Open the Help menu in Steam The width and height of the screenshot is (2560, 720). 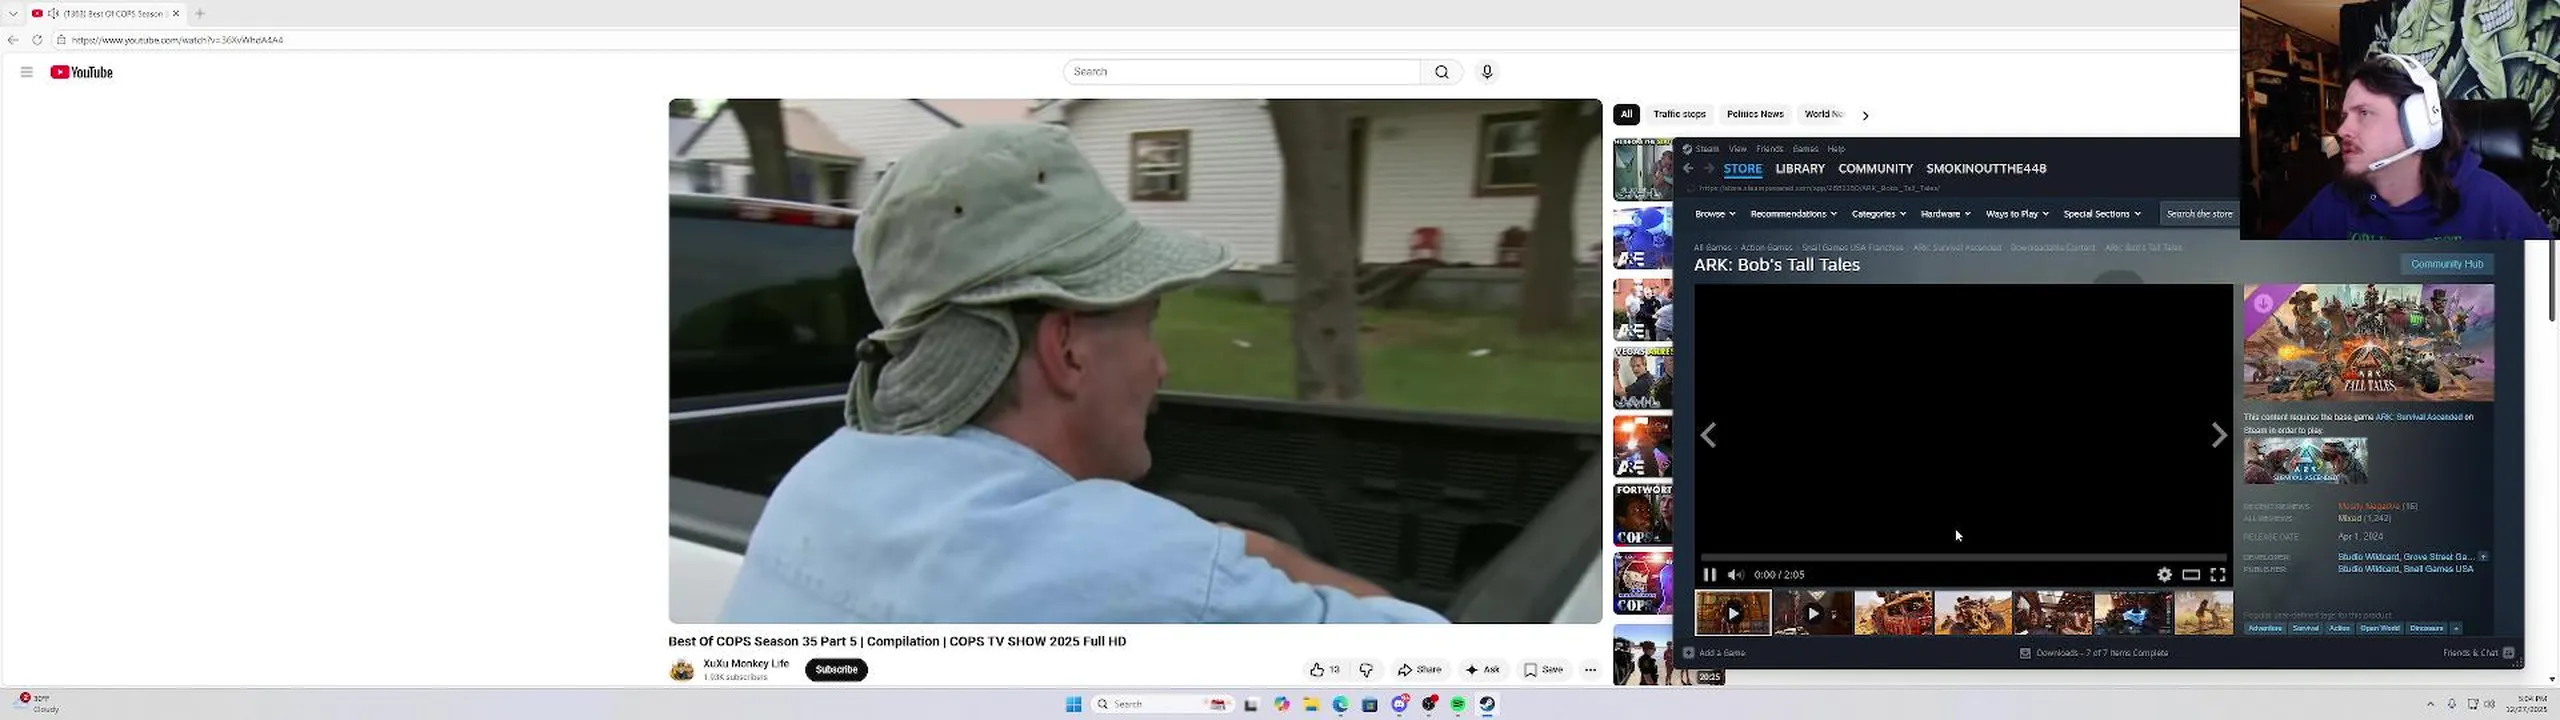[1836, 149]
